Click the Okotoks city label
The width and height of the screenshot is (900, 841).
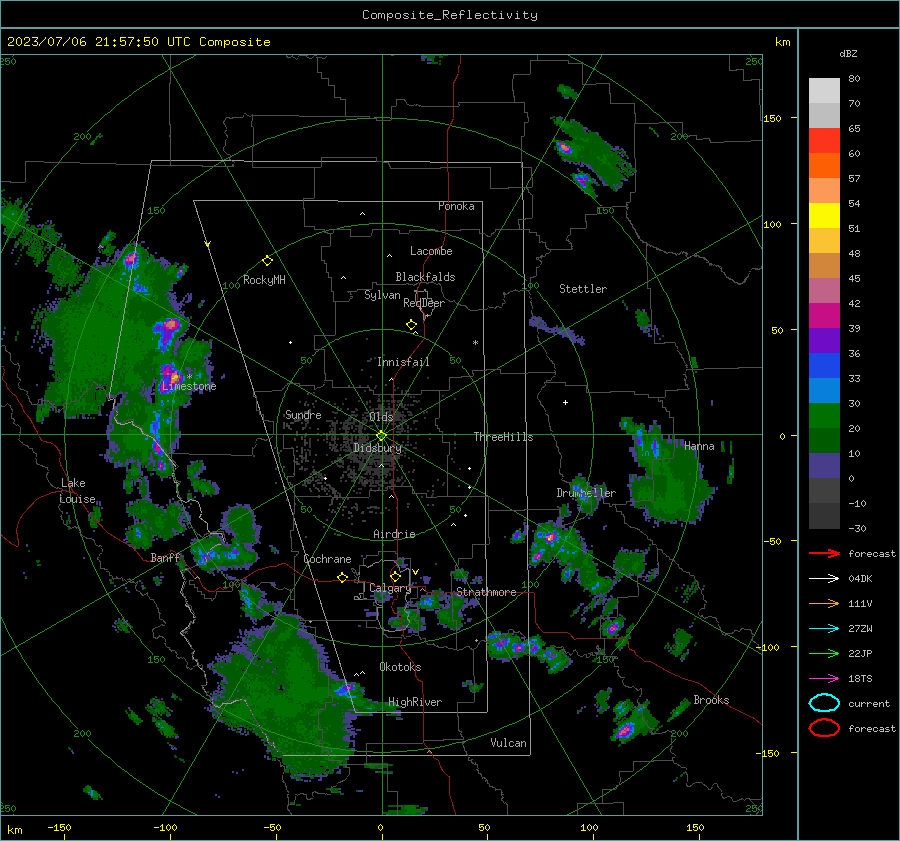point(400,667)
